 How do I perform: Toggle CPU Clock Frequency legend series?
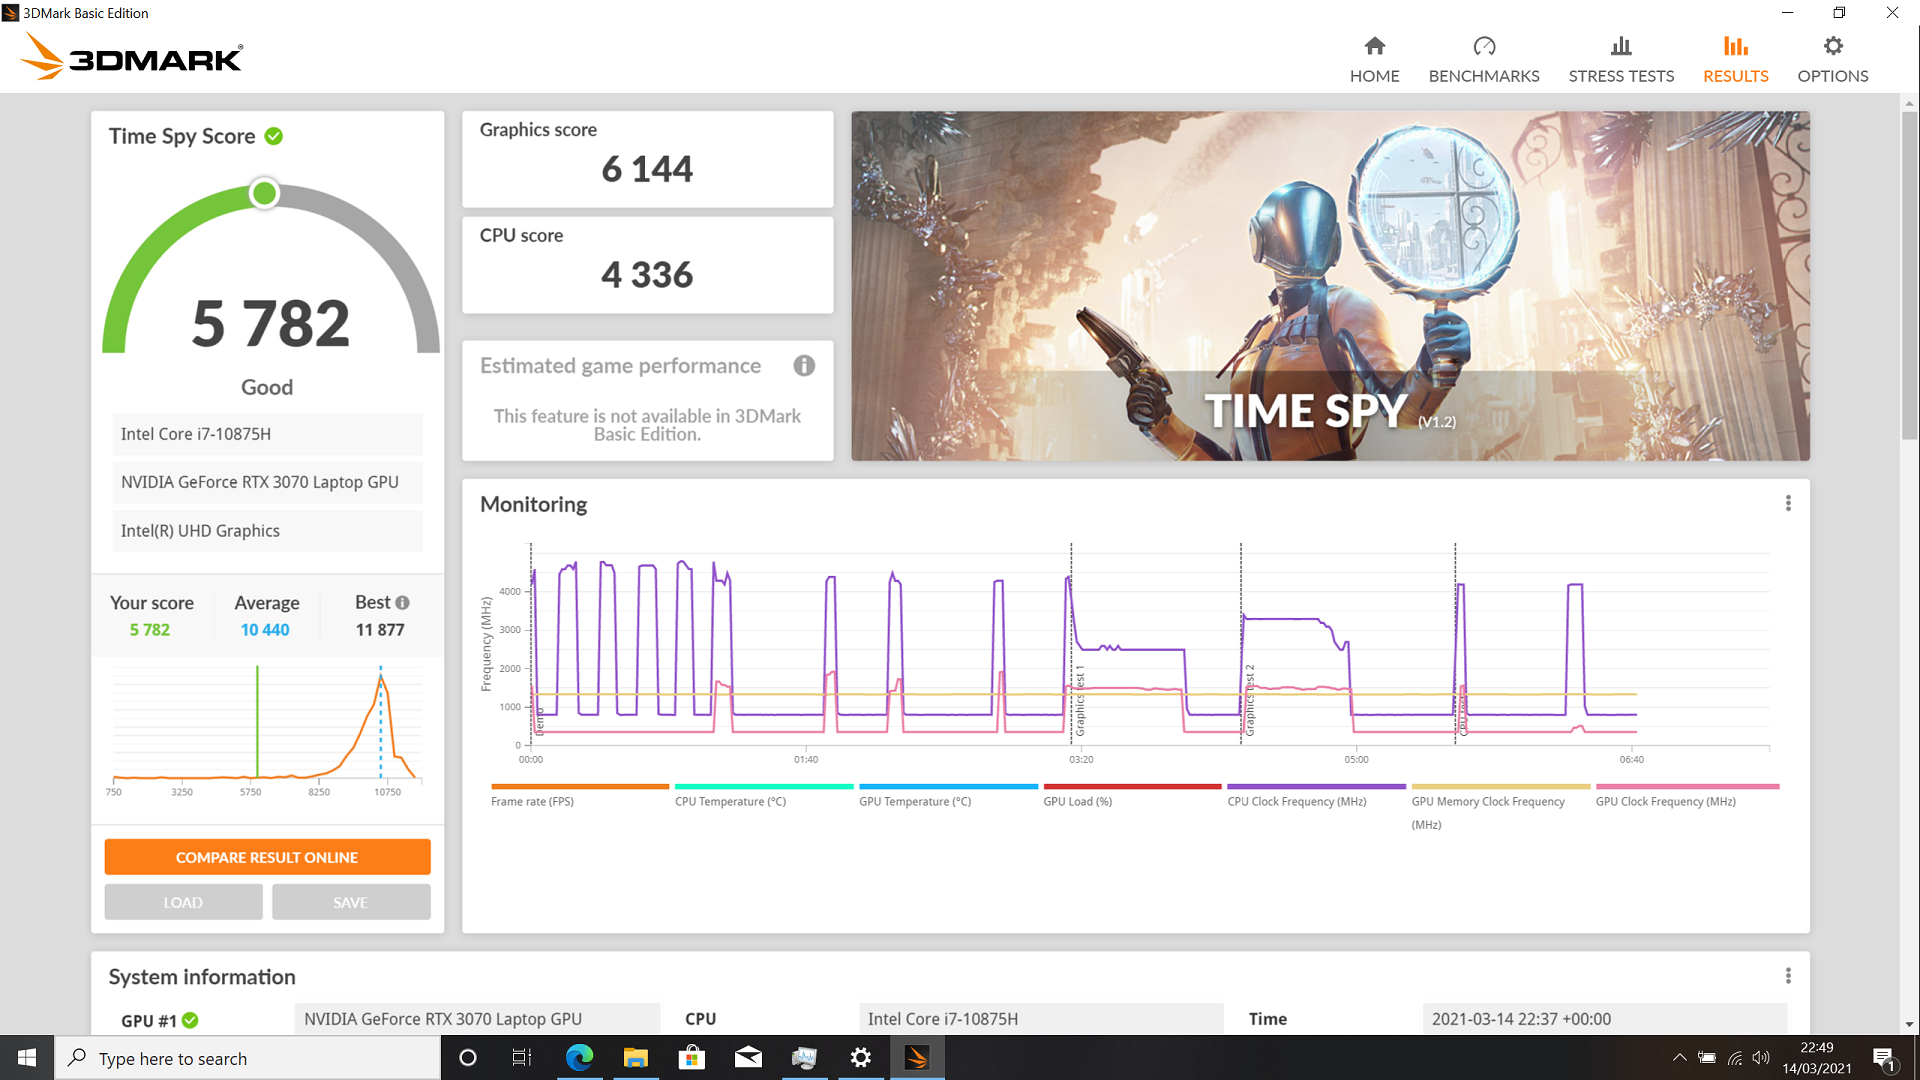pos(1316,796)
